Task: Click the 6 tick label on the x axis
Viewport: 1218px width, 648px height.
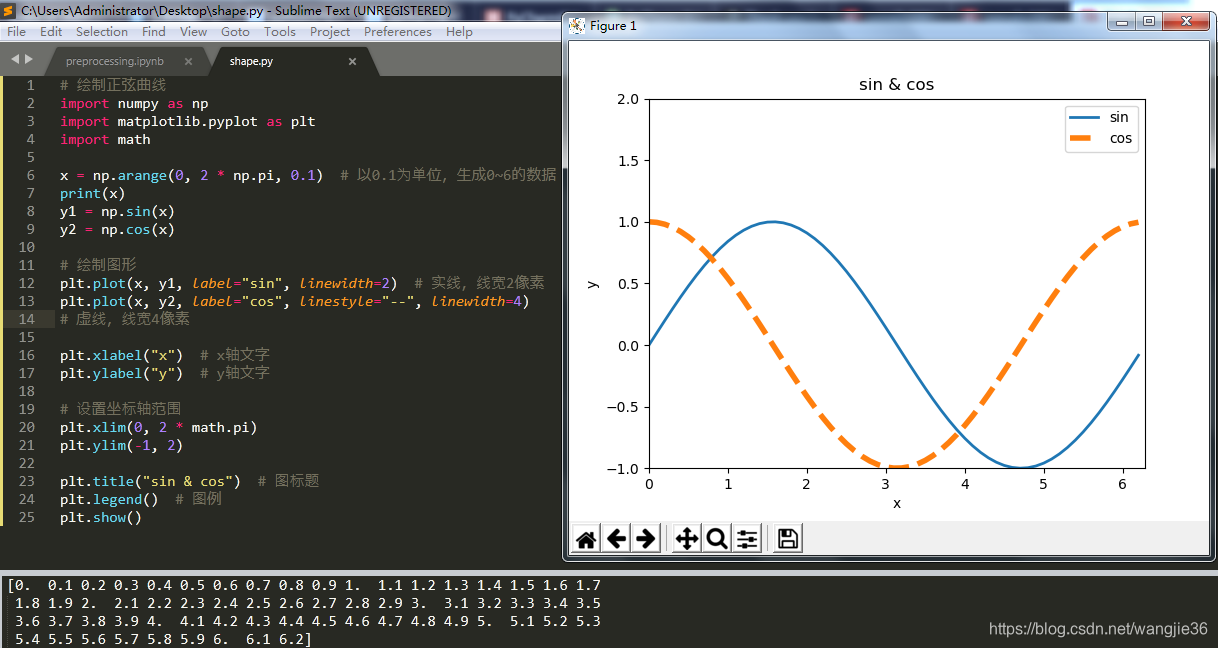Action: click(1122, 484)
